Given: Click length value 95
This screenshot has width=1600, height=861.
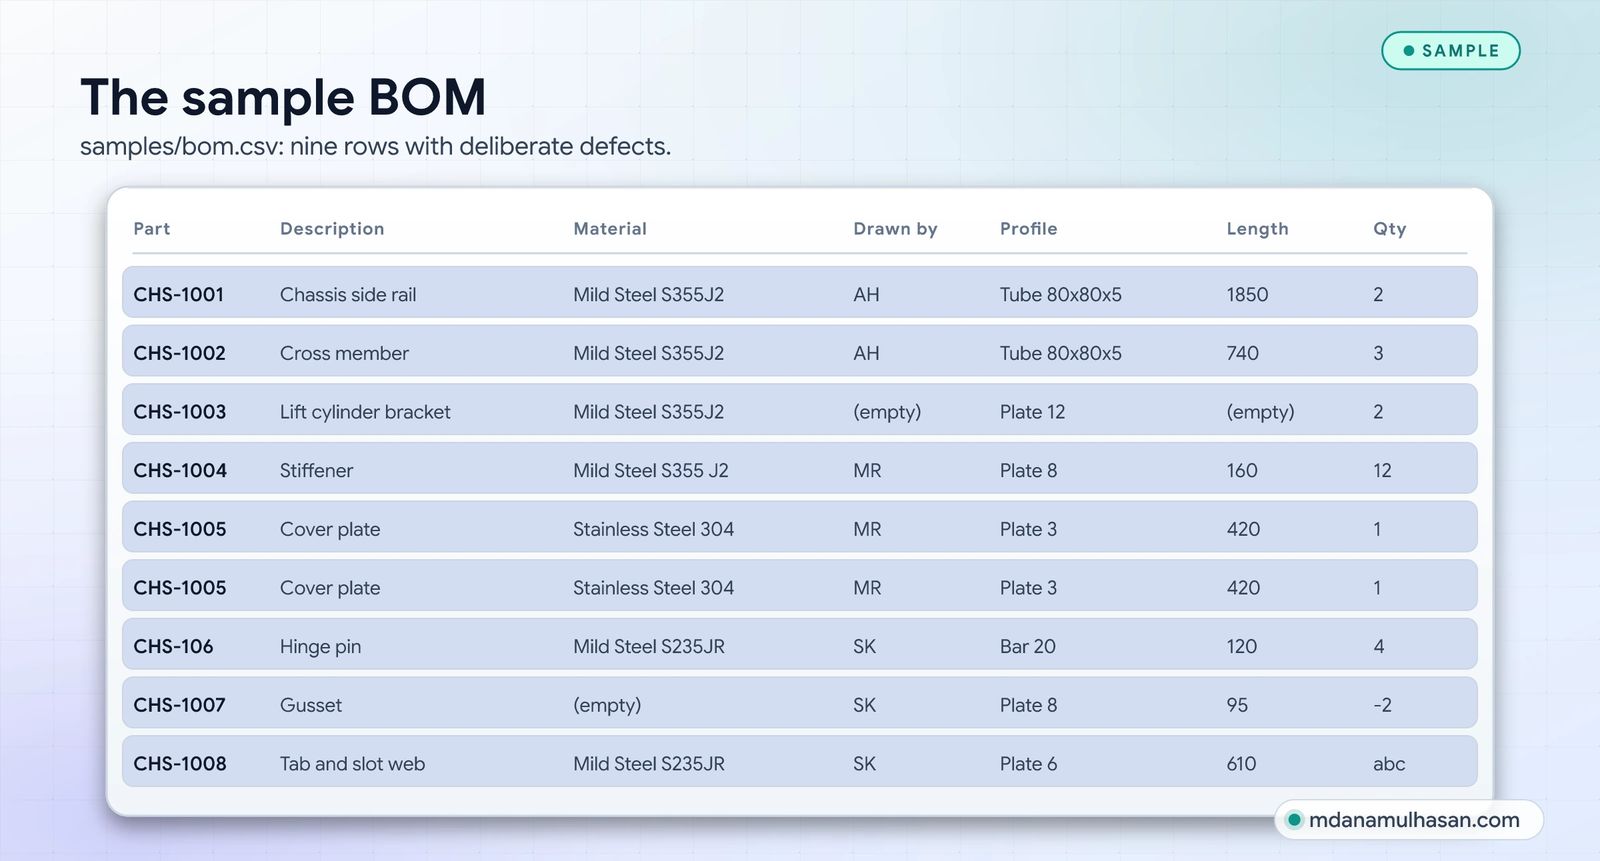Looking at the screenshot, I should [x=1237, y=706].
